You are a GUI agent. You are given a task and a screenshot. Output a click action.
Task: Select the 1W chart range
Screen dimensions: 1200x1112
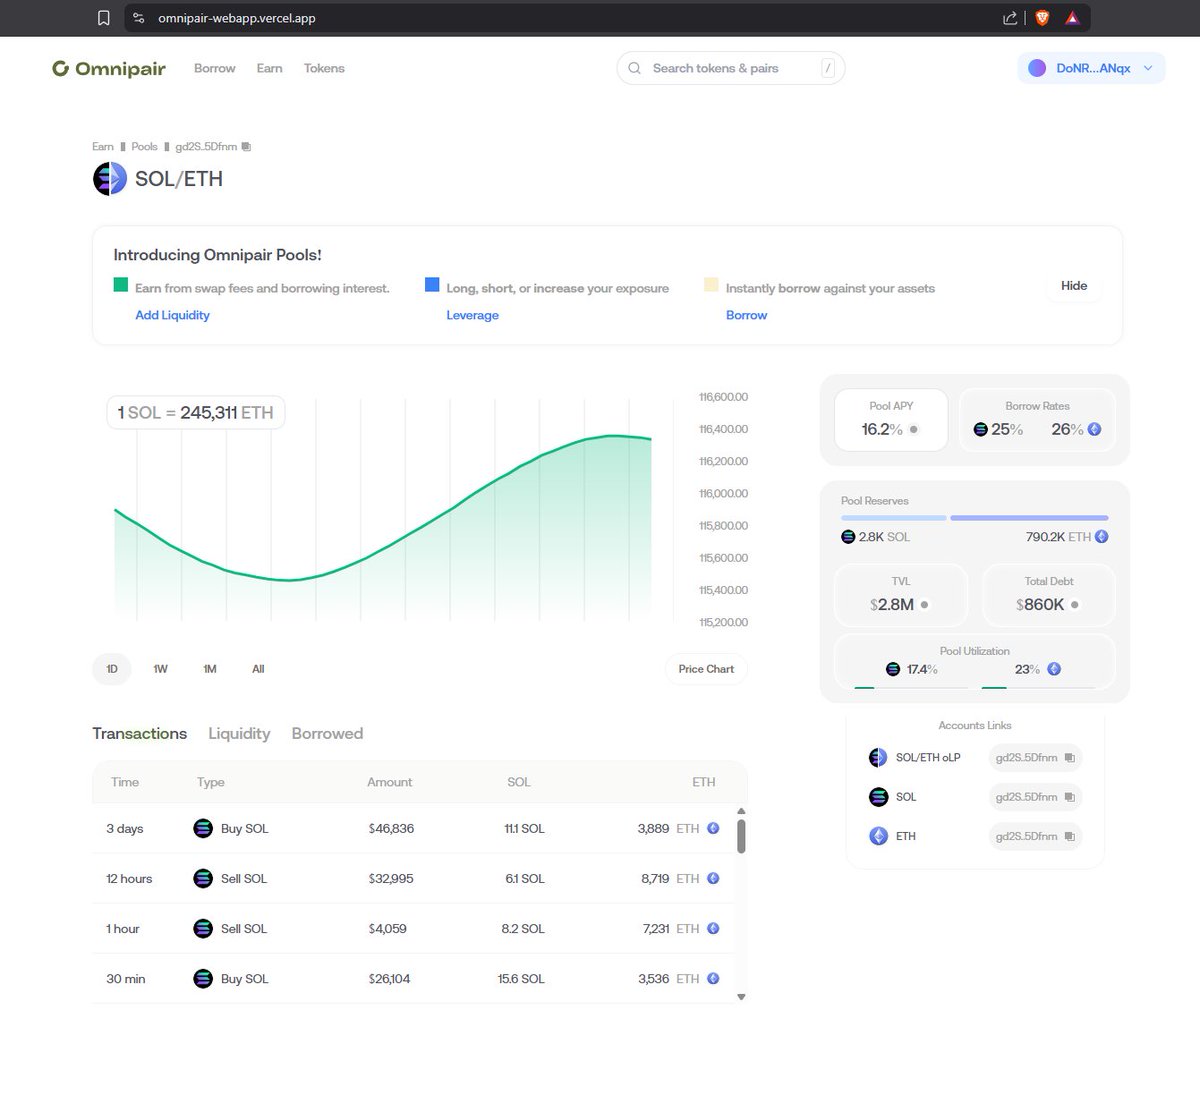160,669
